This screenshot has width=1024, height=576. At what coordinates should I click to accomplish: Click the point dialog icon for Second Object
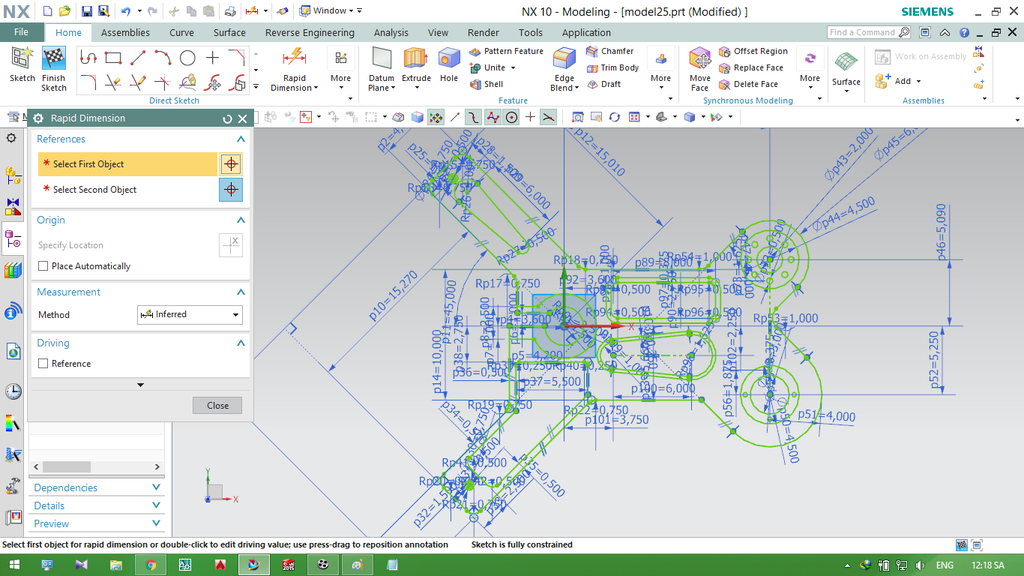point(231,190)
